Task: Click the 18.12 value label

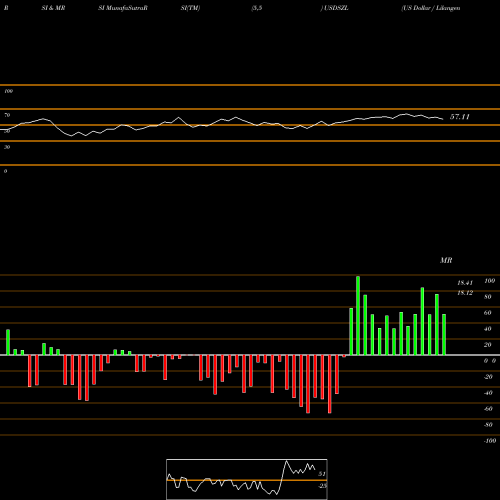Action: coord(465,293)
